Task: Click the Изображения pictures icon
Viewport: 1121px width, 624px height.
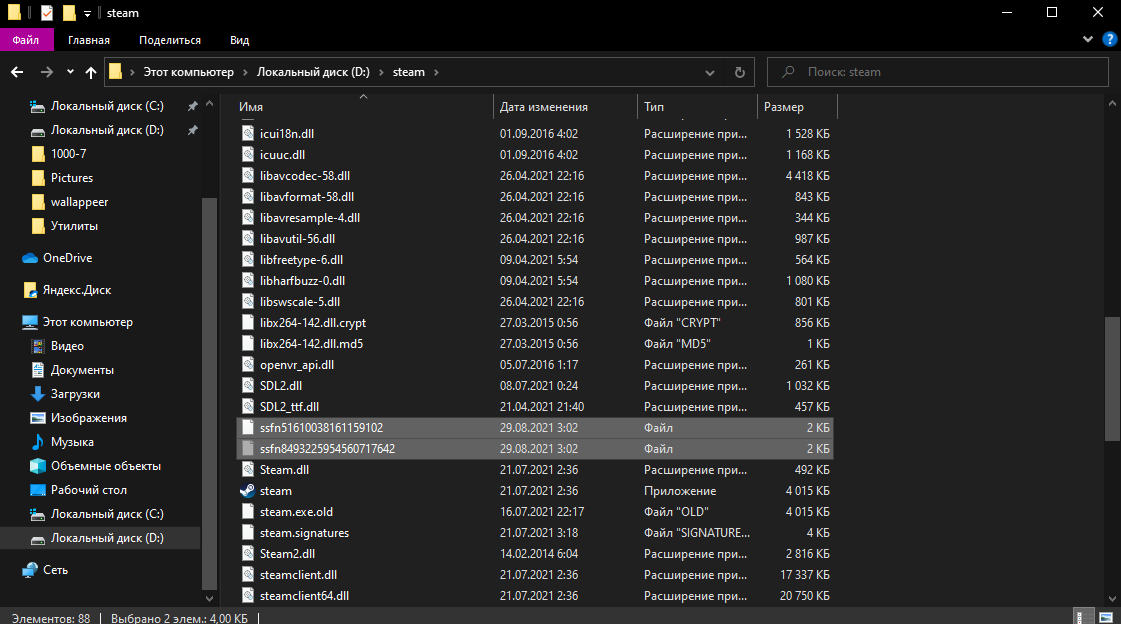Action: 38,418
